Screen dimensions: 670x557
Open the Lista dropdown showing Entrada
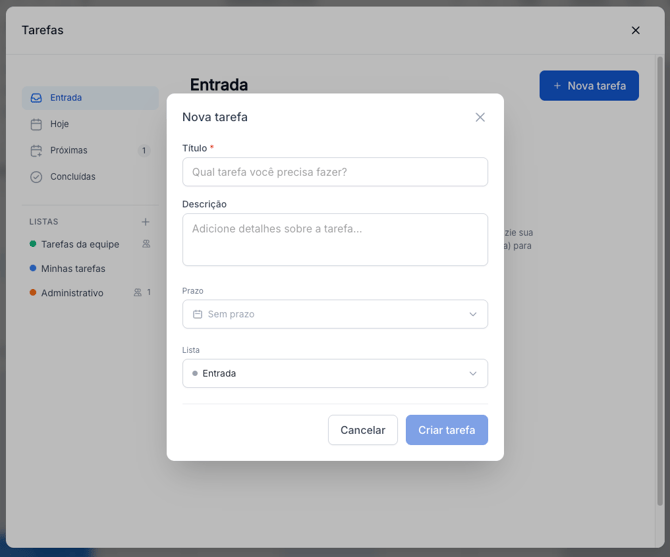pyautogui.click(x=334, y=373)
